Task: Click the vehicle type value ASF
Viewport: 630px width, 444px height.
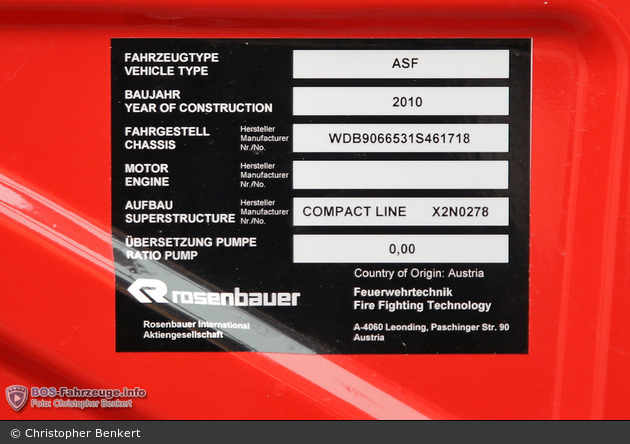Action: [405, 63]
